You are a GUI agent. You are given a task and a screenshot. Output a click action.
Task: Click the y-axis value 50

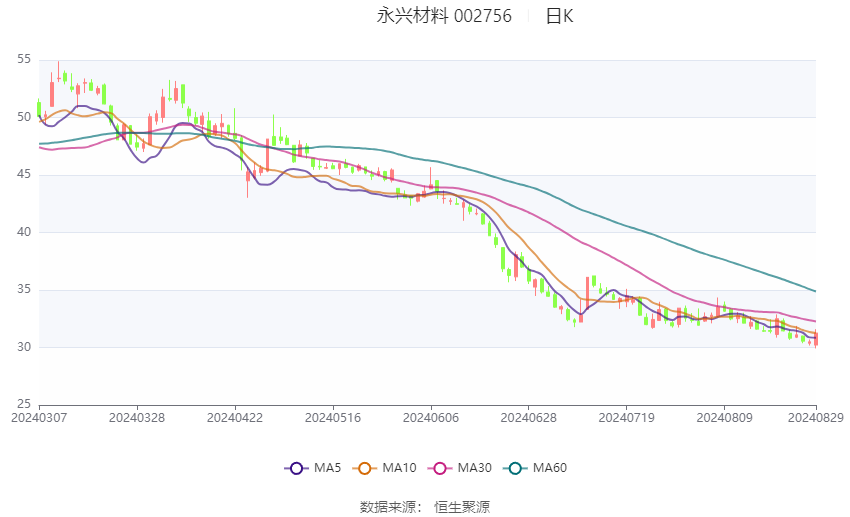24,117
